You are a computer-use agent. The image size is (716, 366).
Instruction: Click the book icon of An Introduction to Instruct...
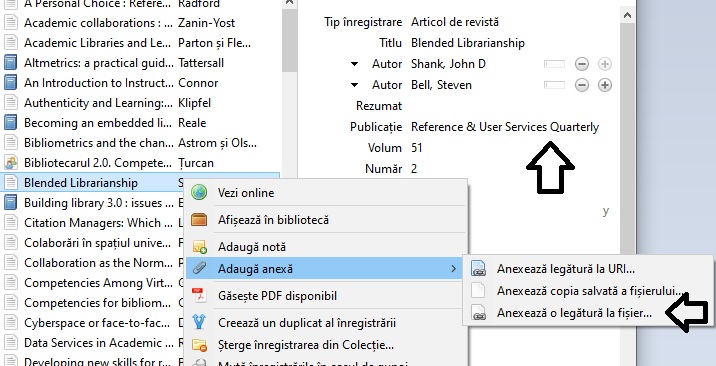10,82
